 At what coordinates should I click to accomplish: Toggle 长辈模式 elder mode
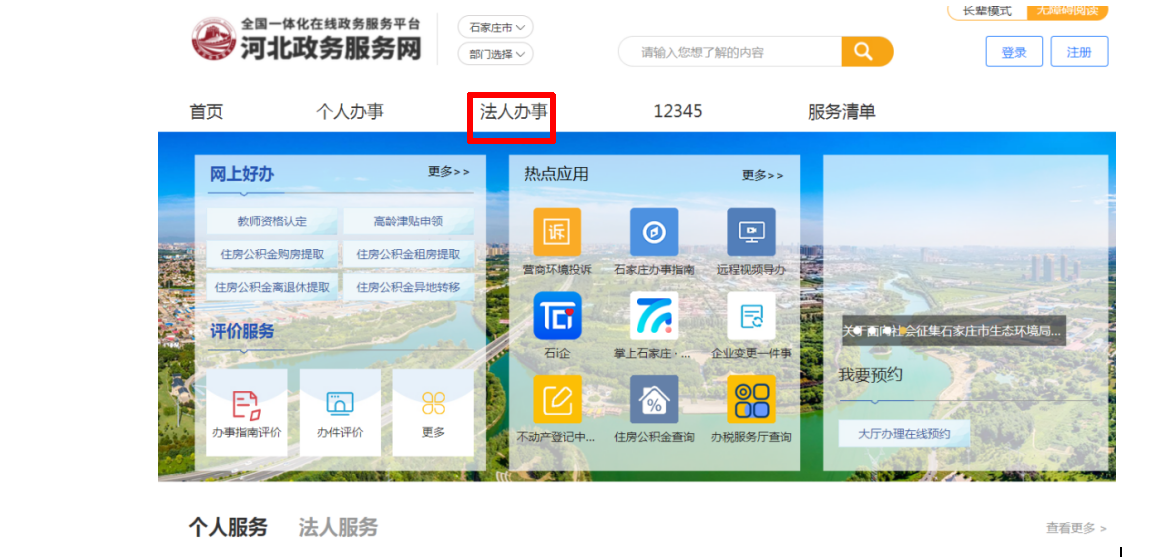click(986, 11)
